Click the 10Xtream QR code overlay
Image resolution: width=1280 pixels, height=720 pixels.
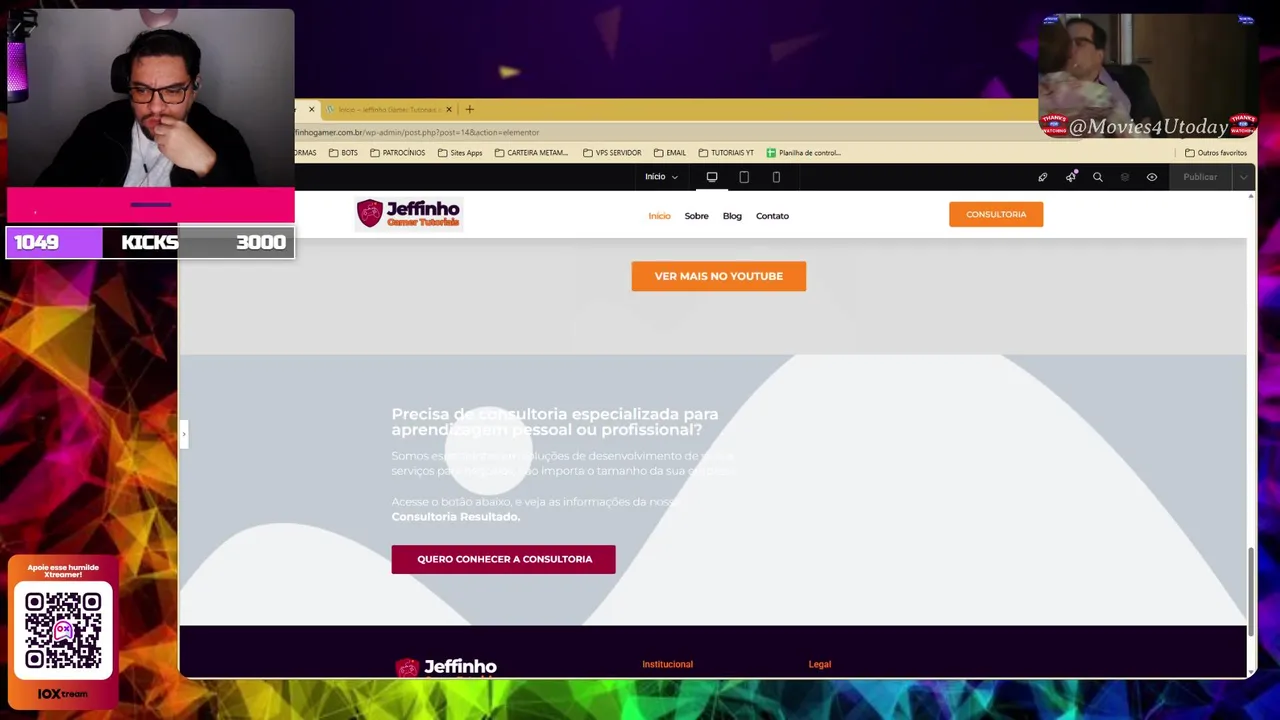(x=63, y=631)
